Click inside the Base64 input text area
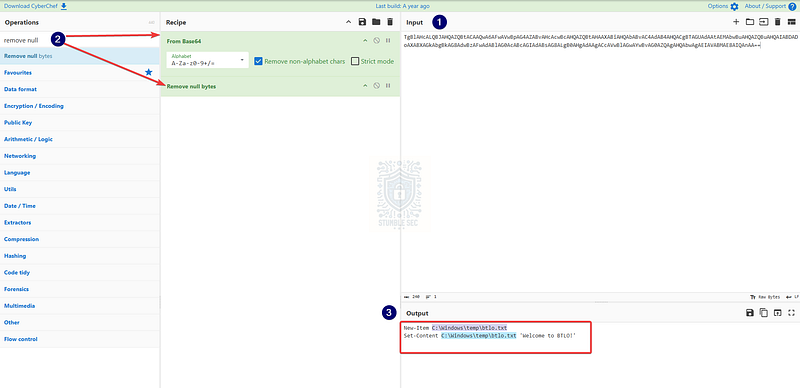Image resolution: width=800 pixels, height=388 pixels. pos(600,163)
